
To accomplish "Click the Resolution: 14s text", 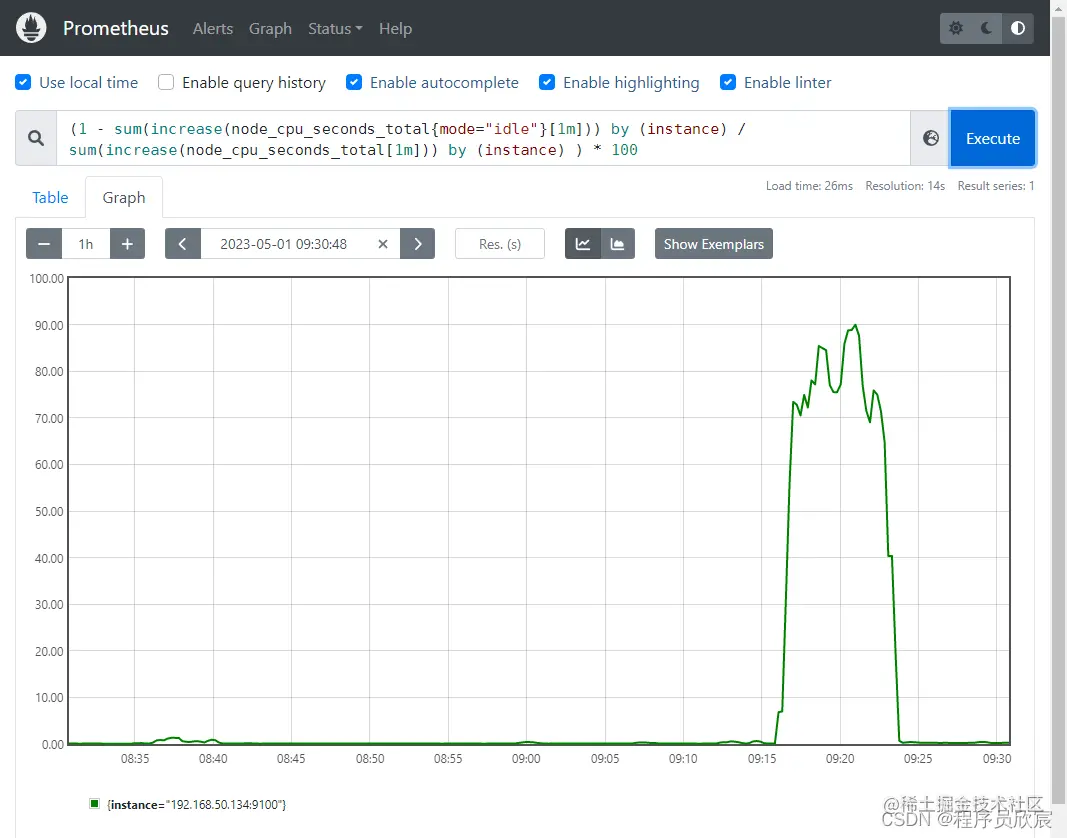I will [x=905, y=186].
